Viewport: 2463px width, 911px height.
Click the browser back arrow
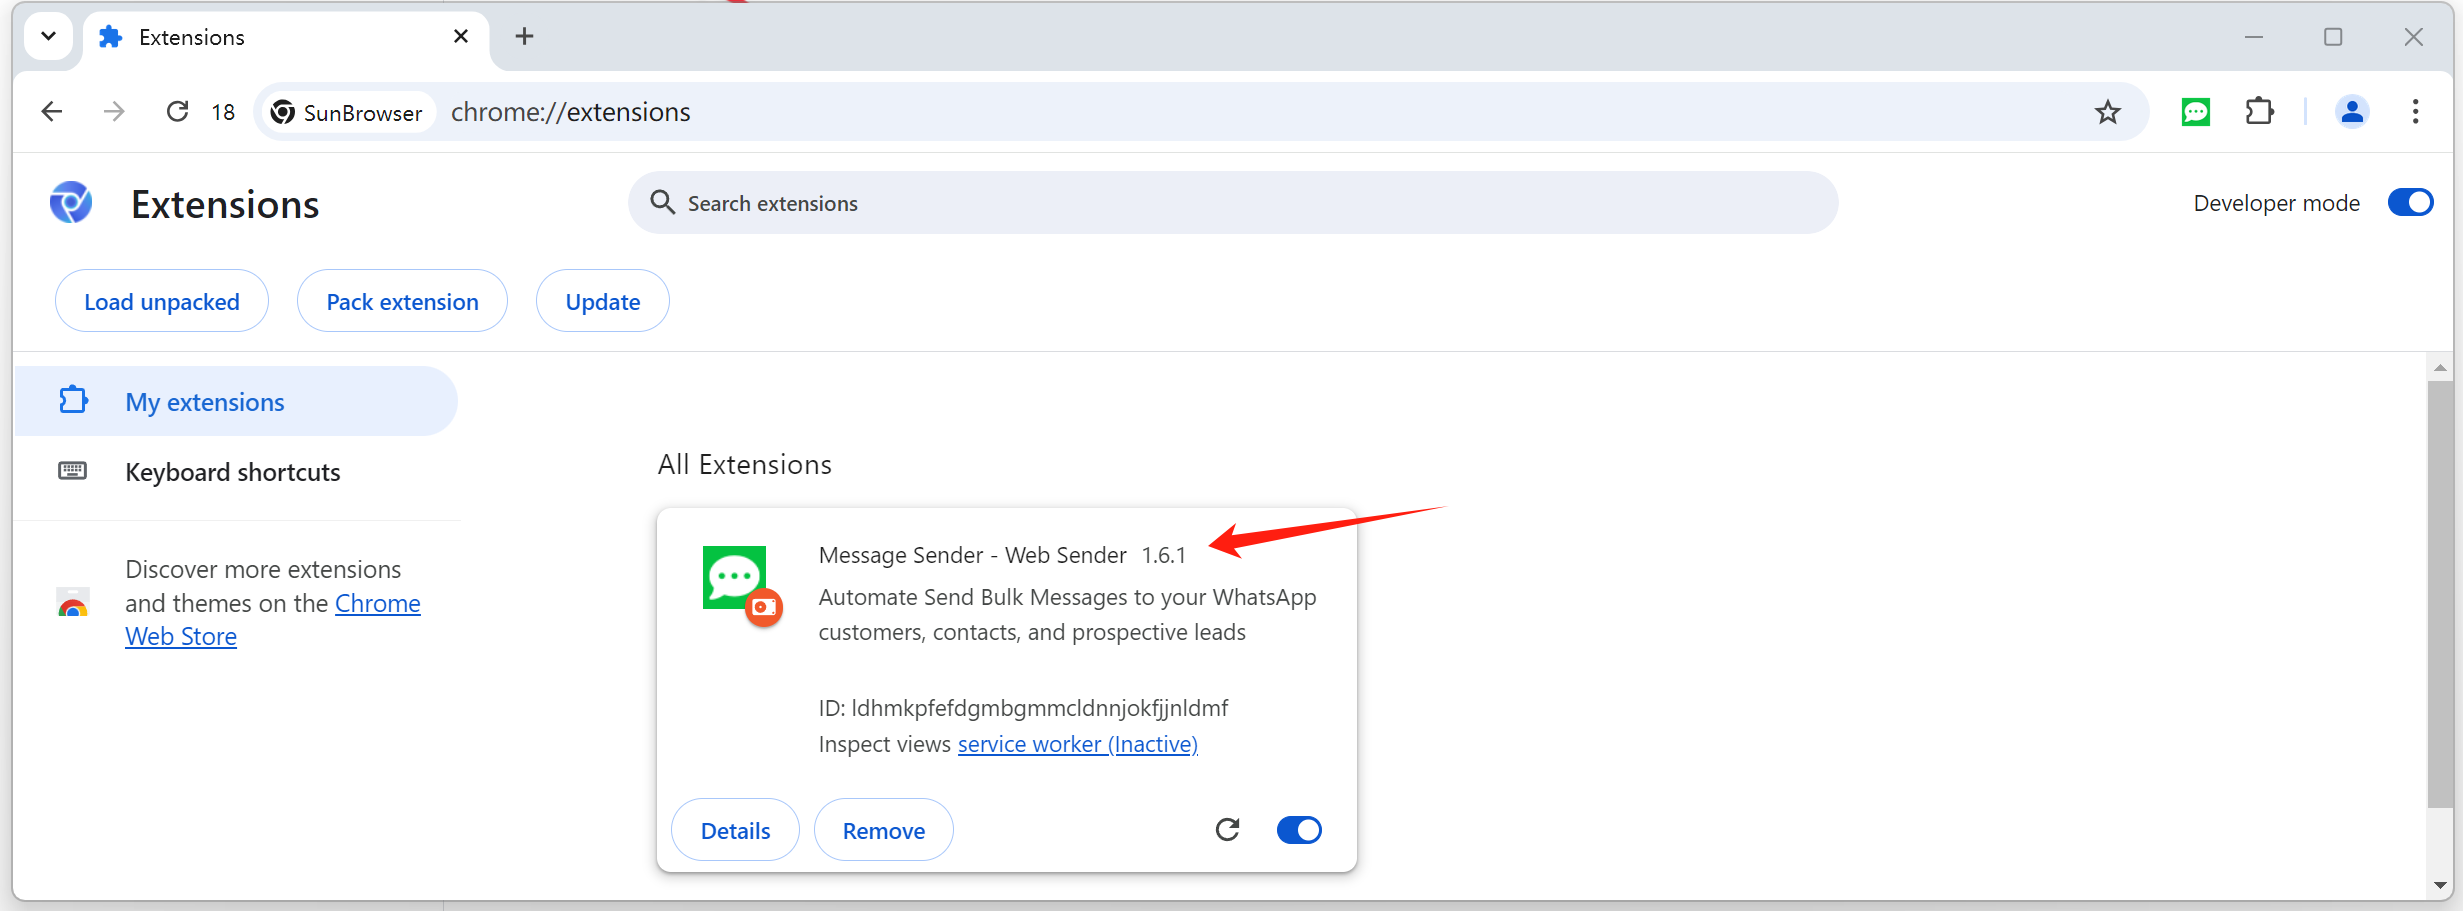point(52,112)
